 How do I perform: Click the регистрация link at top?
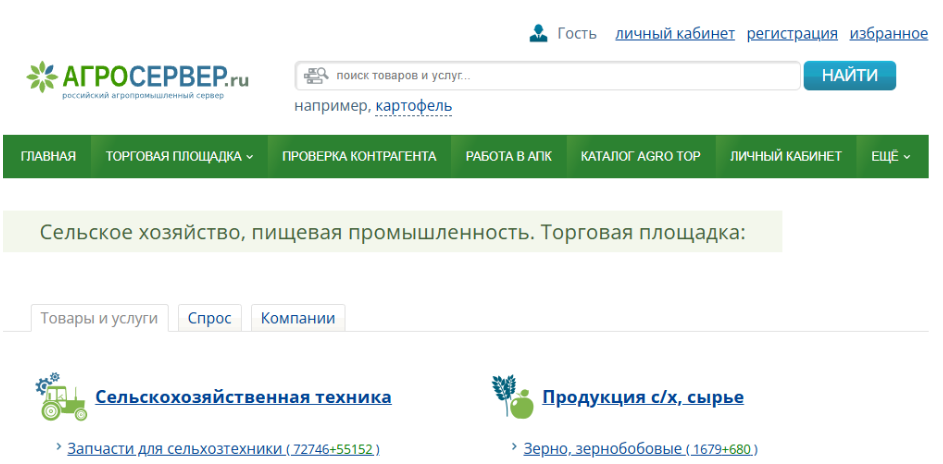pyautogui.click(x=792, y=33)
